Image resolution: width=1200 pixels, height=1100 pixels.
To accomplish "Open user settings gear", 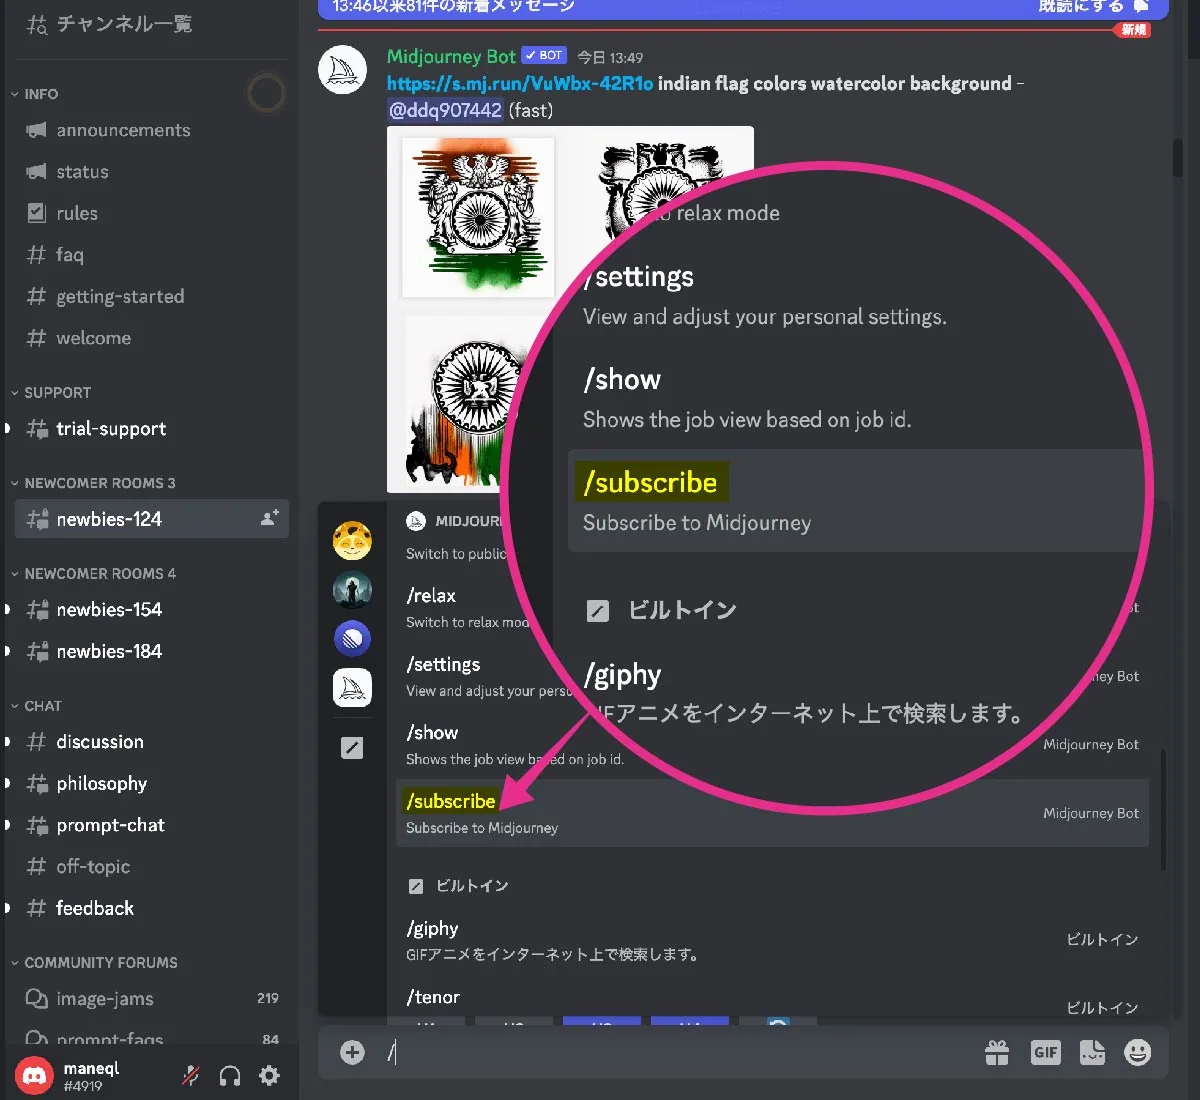I will (x=269, y=1076).
